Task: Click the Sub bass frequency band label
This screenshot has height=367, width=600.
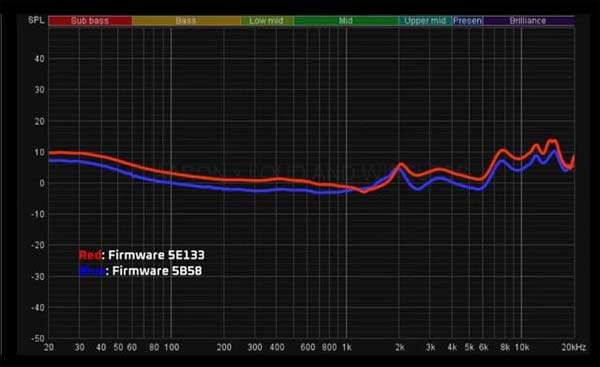Action: (x=90, y=21)
